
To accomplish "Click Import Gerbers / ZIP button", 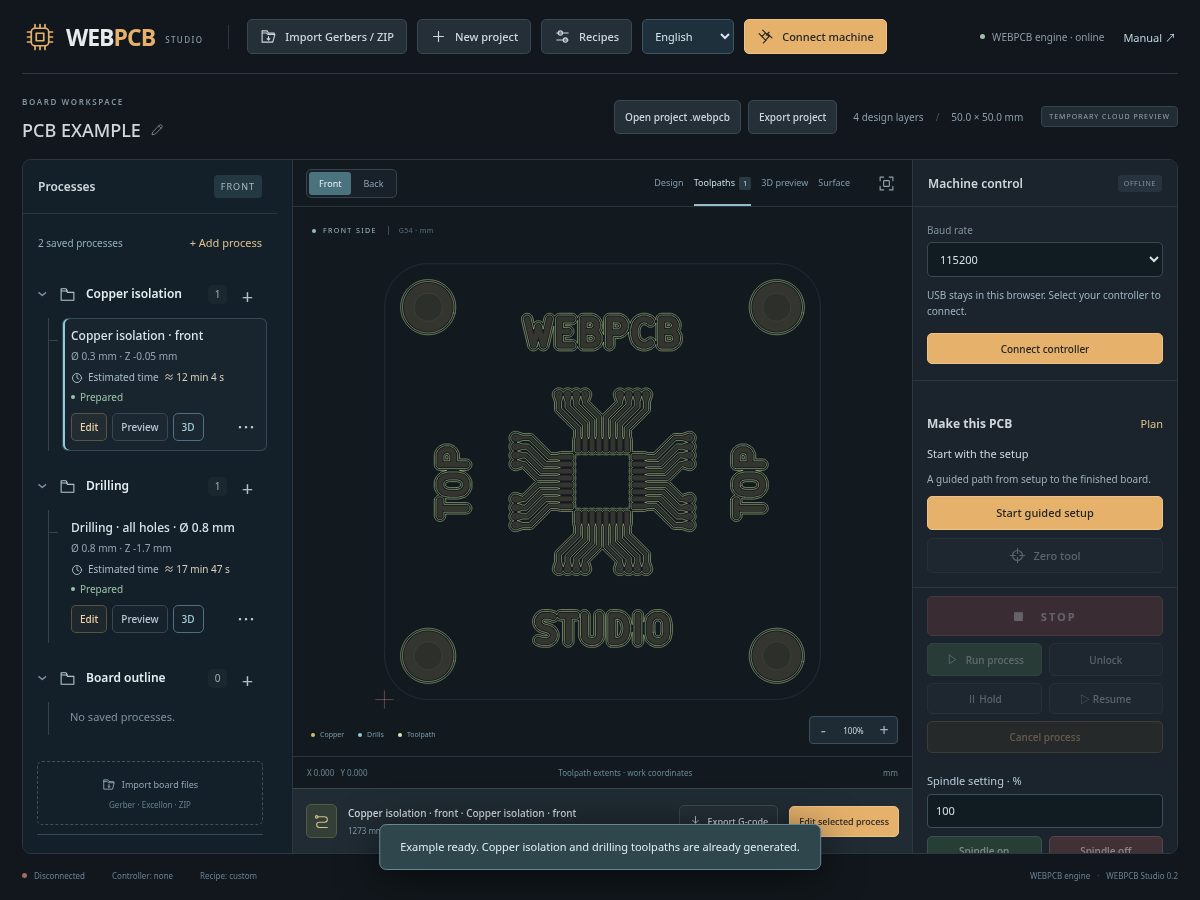I will click(x=327, y=37).
